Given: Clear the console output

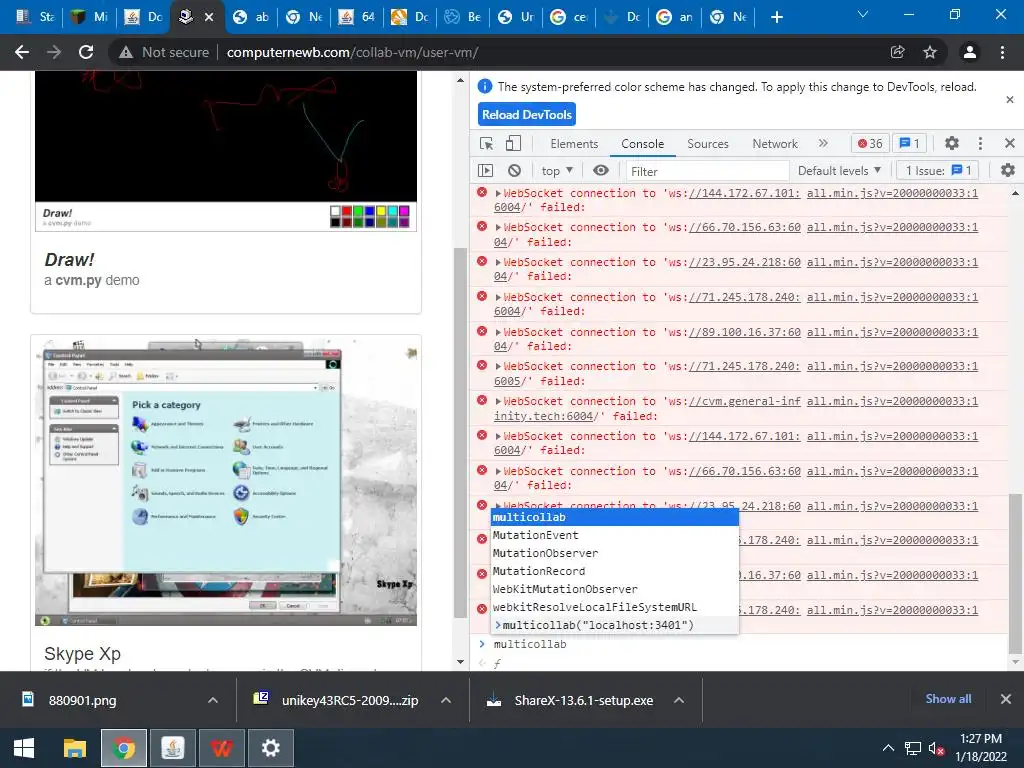Looking at the screenshot, I should pos(515,170).
